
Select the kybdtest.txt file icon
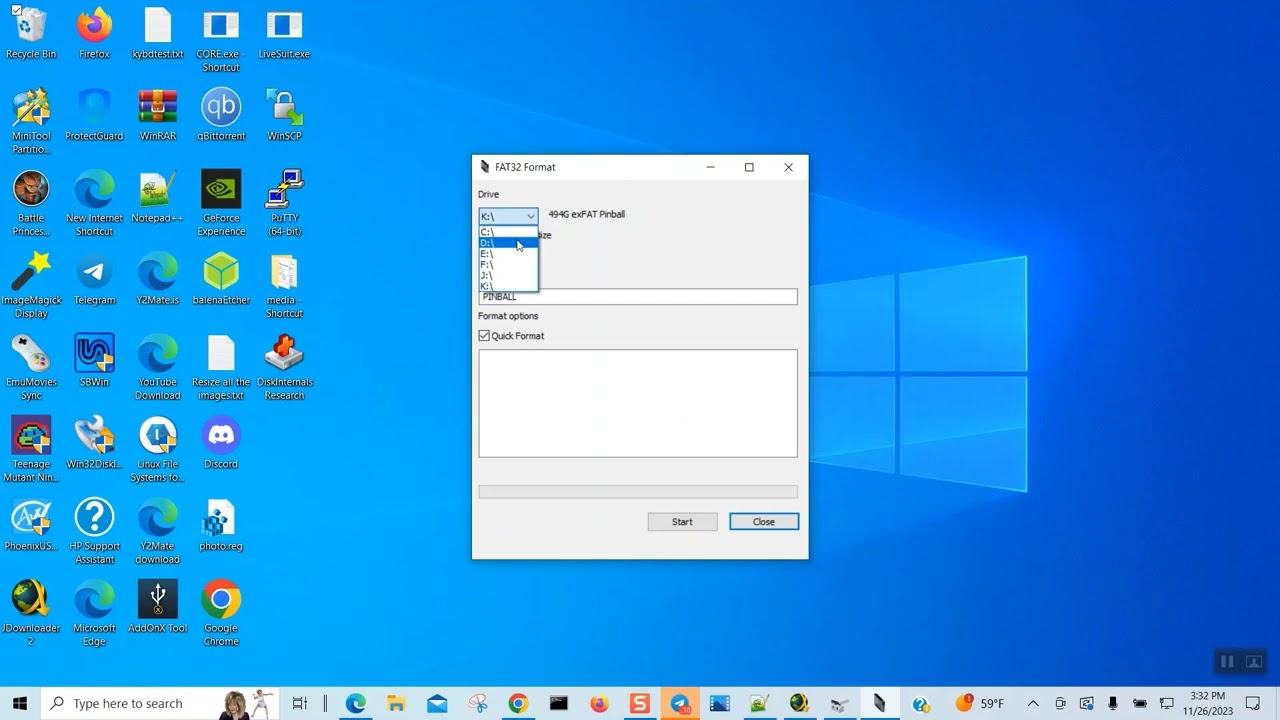click(x=158, y=33)
